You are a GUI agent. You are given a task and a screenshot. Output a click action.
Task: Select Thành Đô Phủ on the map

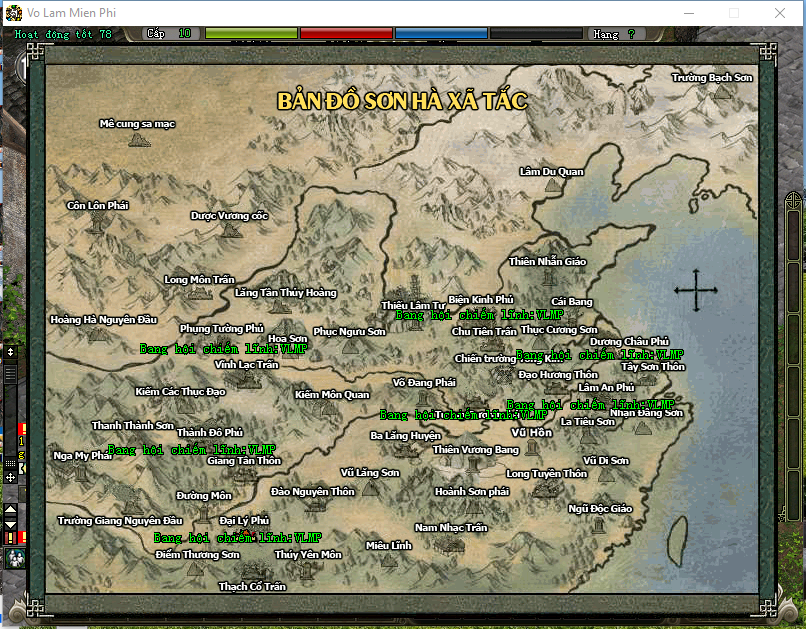click(210, 432)
